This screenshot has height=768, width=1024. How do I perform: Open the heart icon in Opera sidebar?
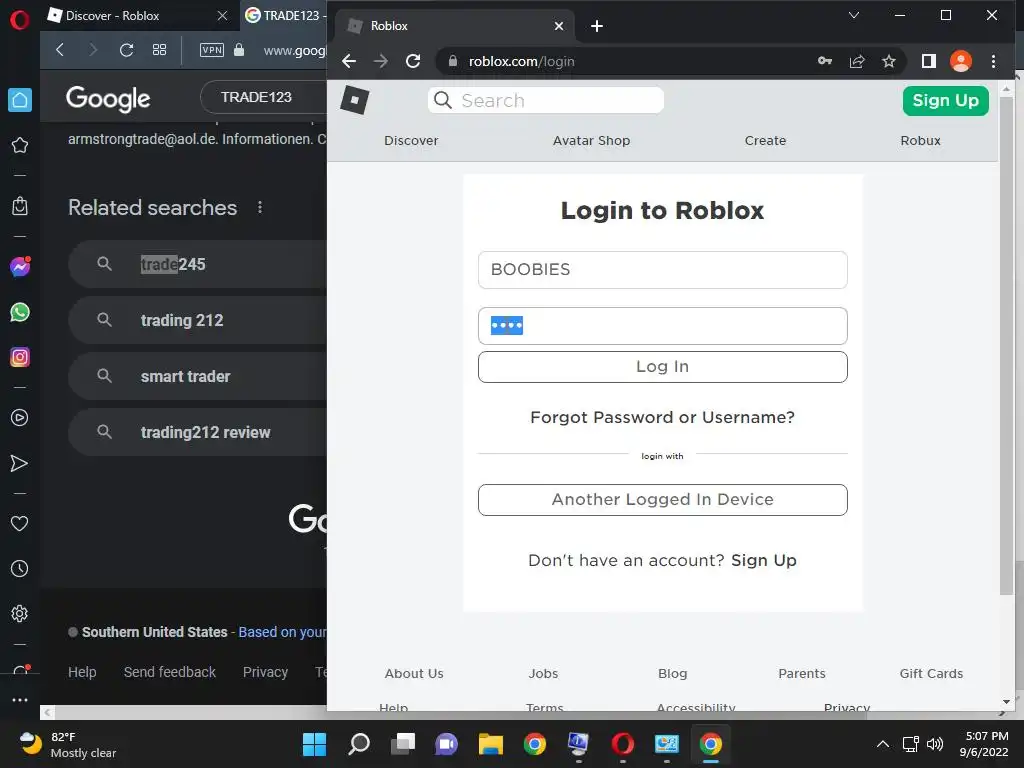[x=20, y=524]
